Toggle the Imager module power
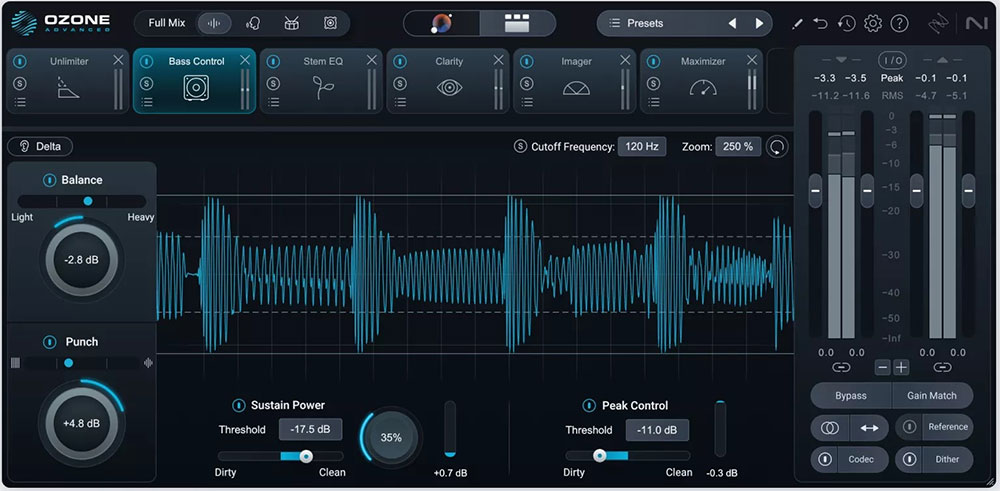Viewport: 1000px width, 491px height. (527, 62)
